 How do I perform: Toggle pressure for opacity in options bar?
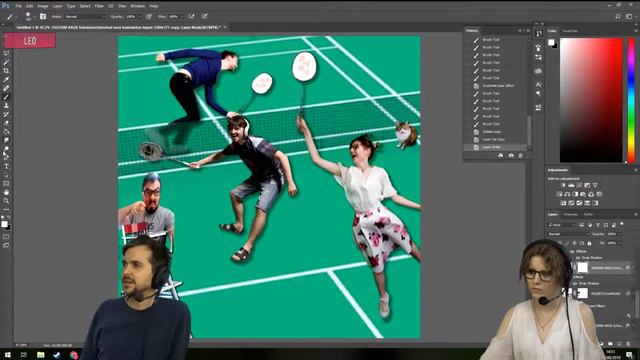(x=149, y=16)
